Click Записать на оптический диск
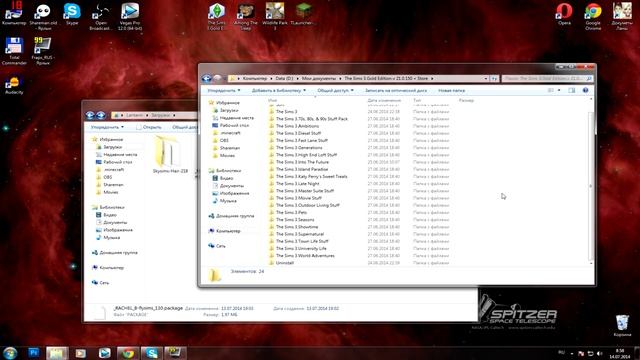Screen dimensions: 640x360 (x=396, y=90)
